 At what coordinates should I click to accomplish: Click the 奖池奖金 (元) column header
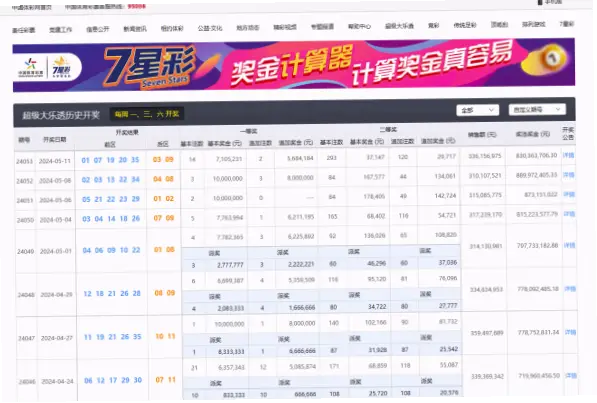point(533,134)
